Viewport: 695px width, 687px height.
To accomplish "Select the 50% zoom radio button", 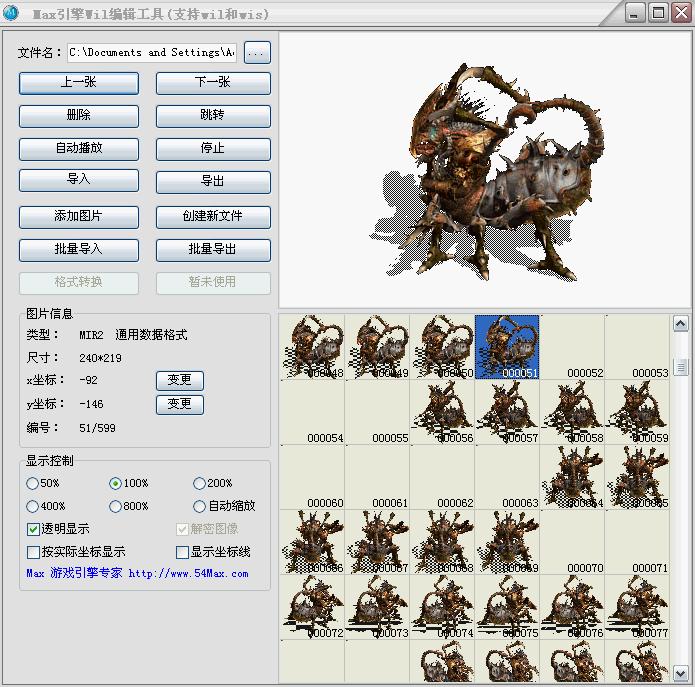I will pyautogui.click(x=33, y=484).
